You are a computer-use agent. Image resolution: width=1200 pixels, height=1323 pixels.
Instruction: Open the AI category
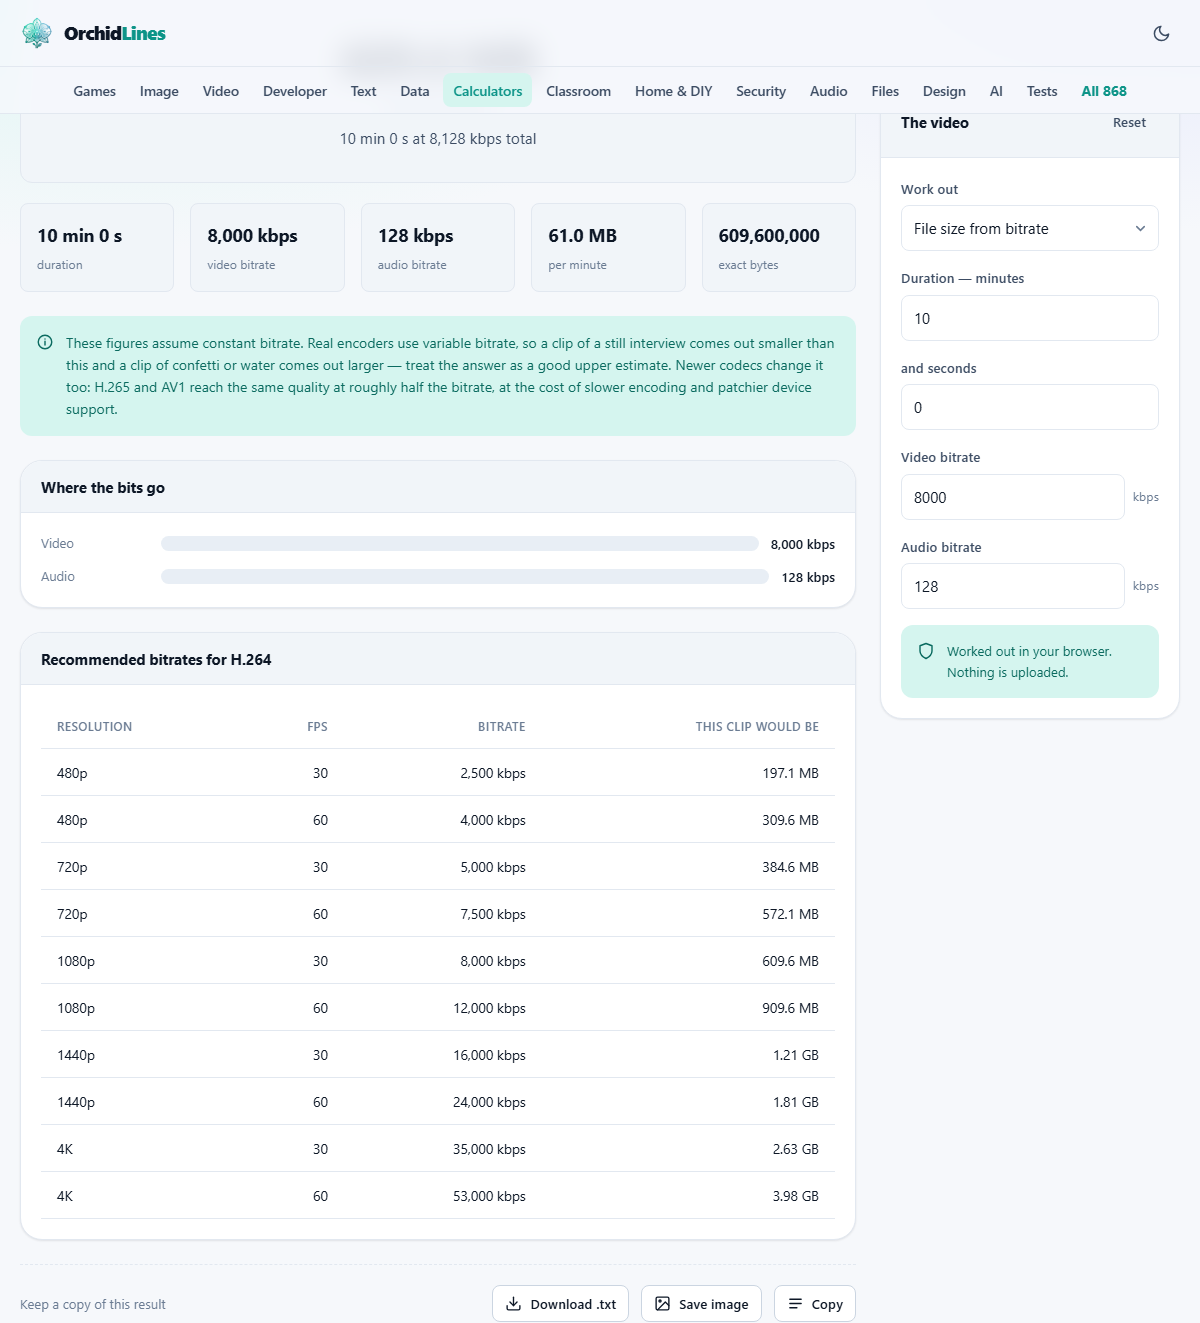pyautogui.click(x=996, y=91)
